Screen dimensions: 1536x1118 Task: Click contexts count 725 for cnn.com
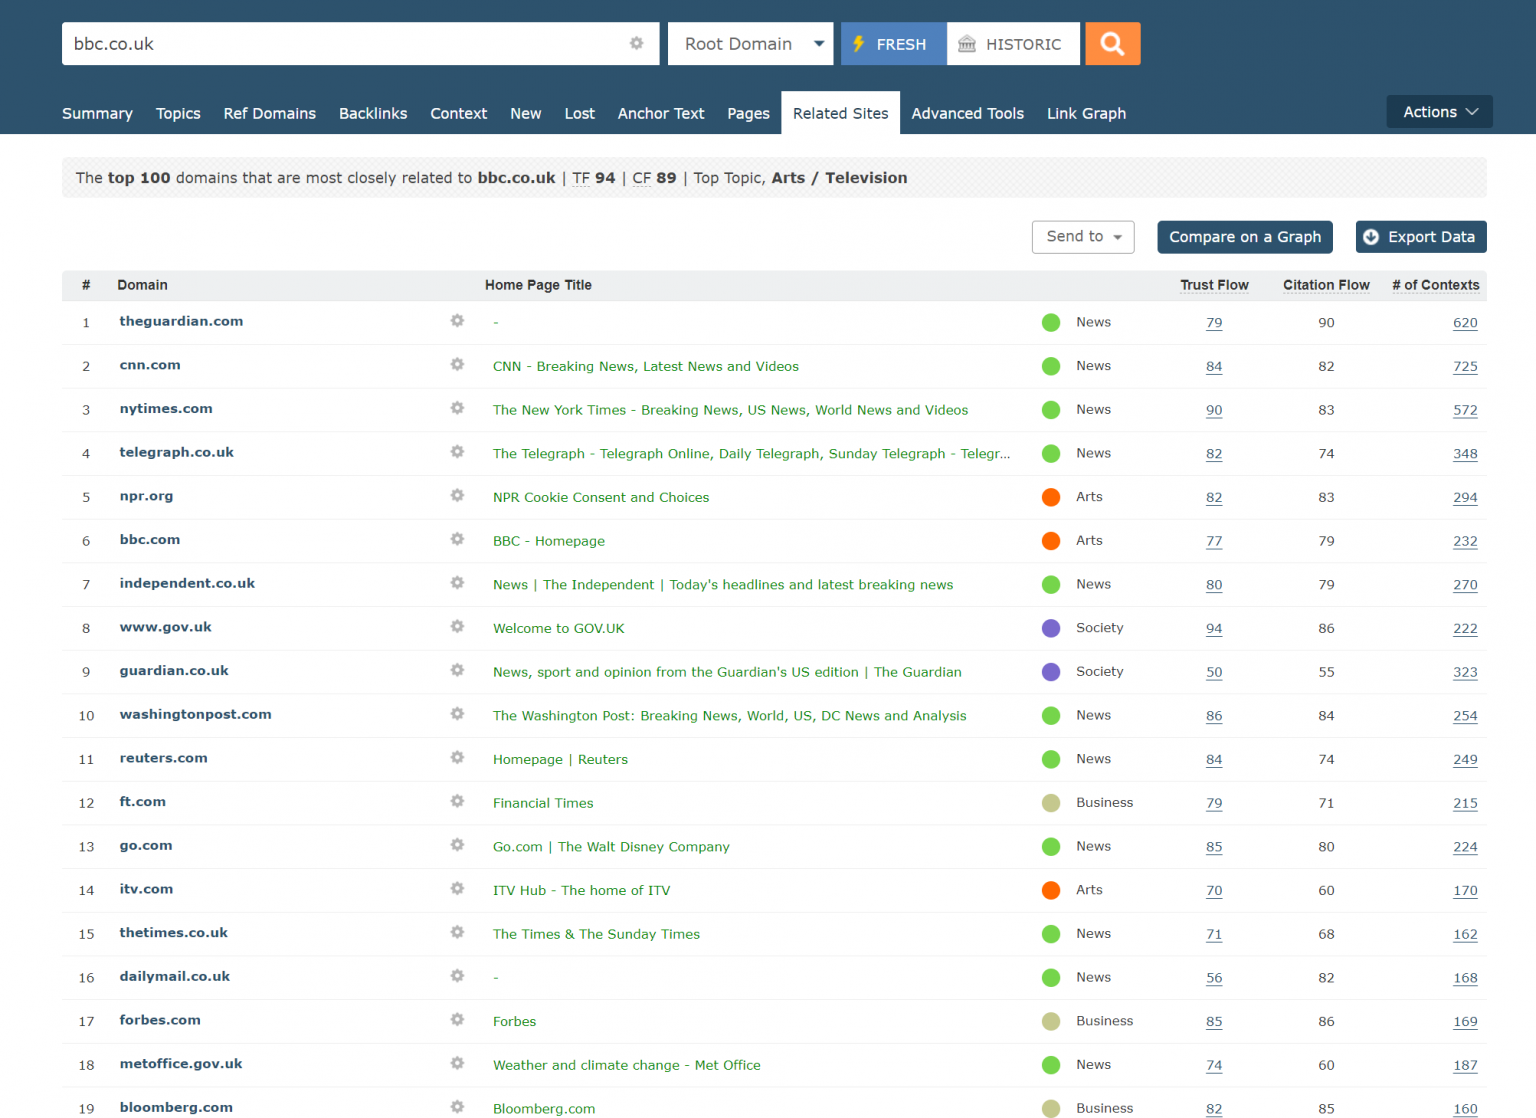1465,366
